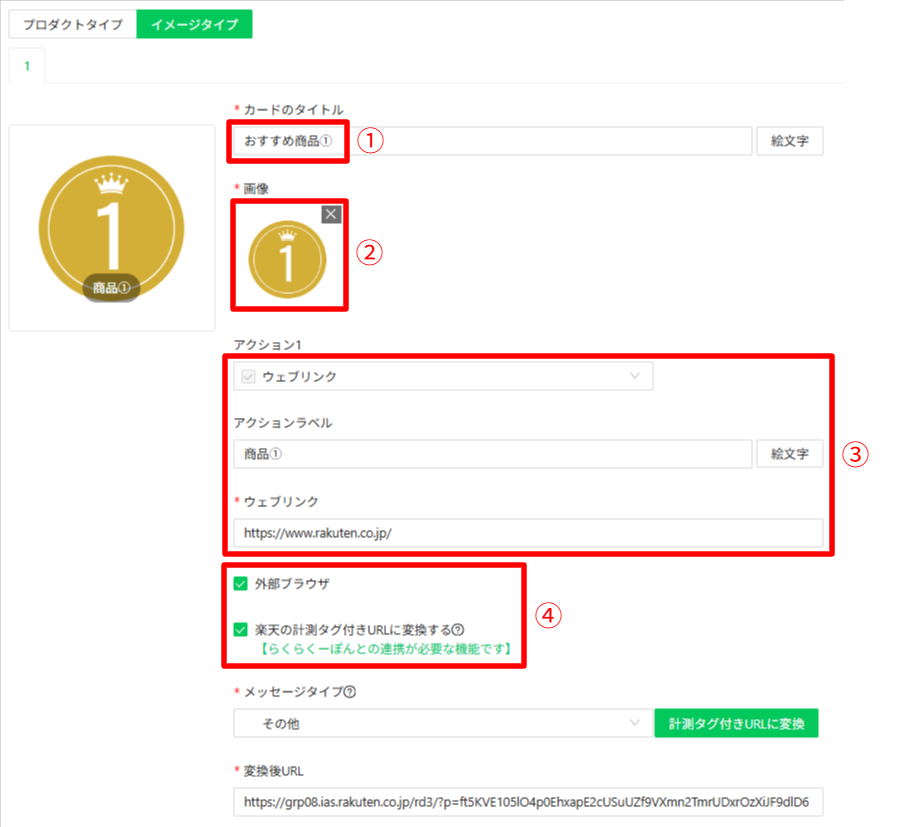Expand the メッセージタイプ dropdown showing その他

tap(440, 723)
